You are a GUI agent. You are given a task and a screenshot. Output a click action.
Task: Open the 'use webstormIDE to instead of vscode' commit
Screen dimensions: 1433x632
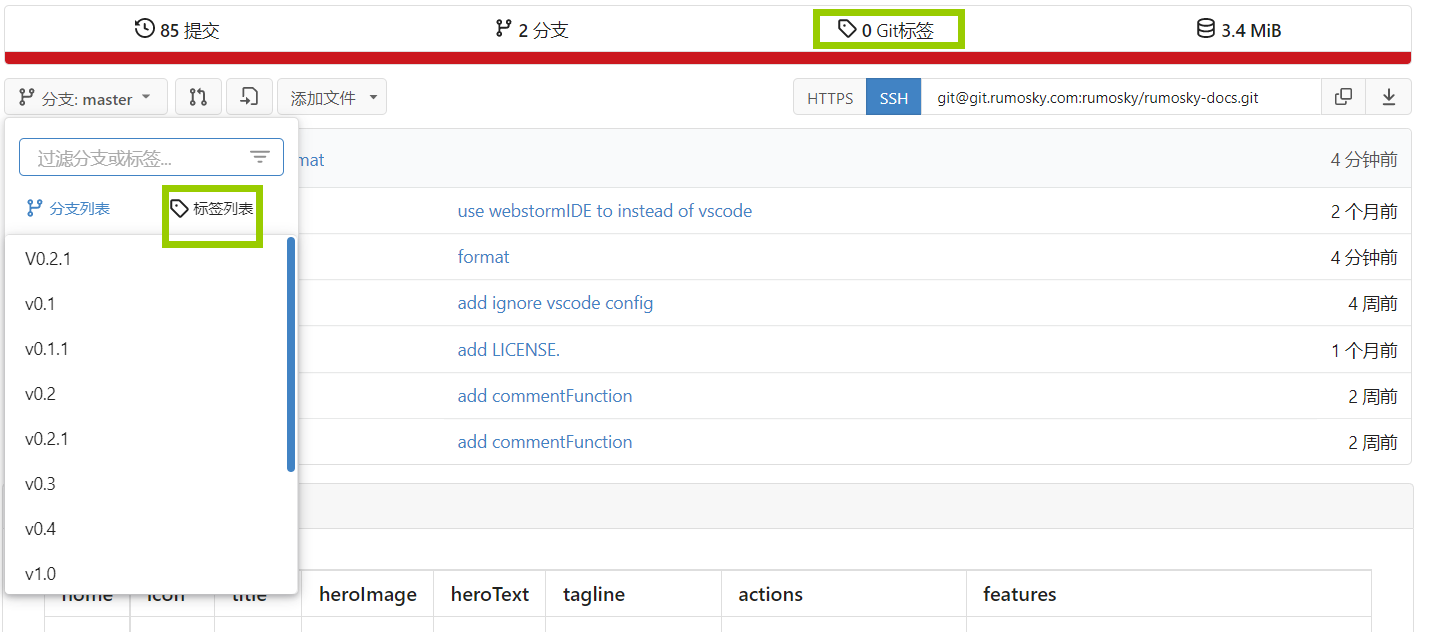click(x=604, y=210)
